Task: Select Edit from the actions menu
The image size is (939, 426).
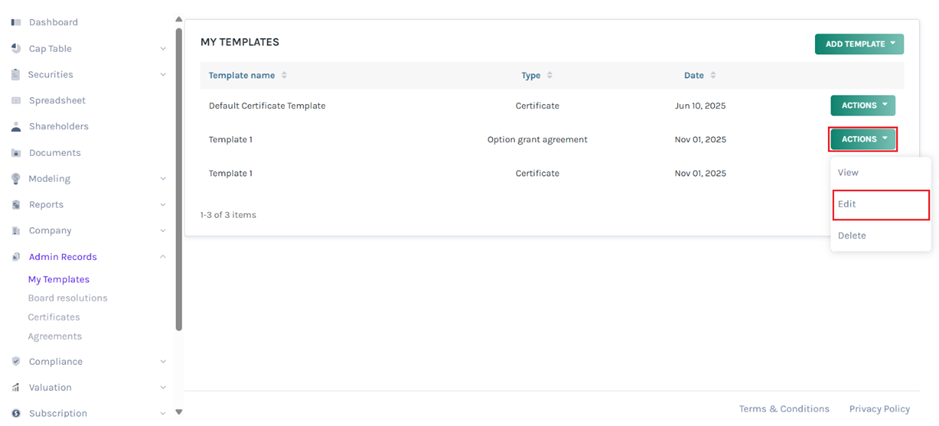Action: coord(880,204)
